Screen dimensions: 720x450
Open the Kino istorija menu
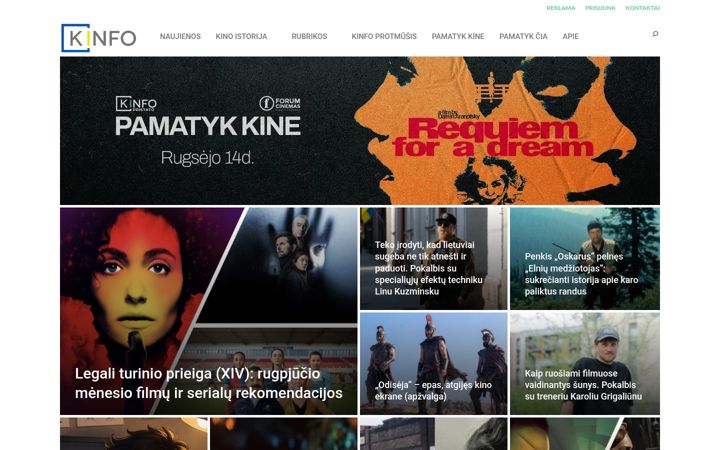(x=241, y=36)
